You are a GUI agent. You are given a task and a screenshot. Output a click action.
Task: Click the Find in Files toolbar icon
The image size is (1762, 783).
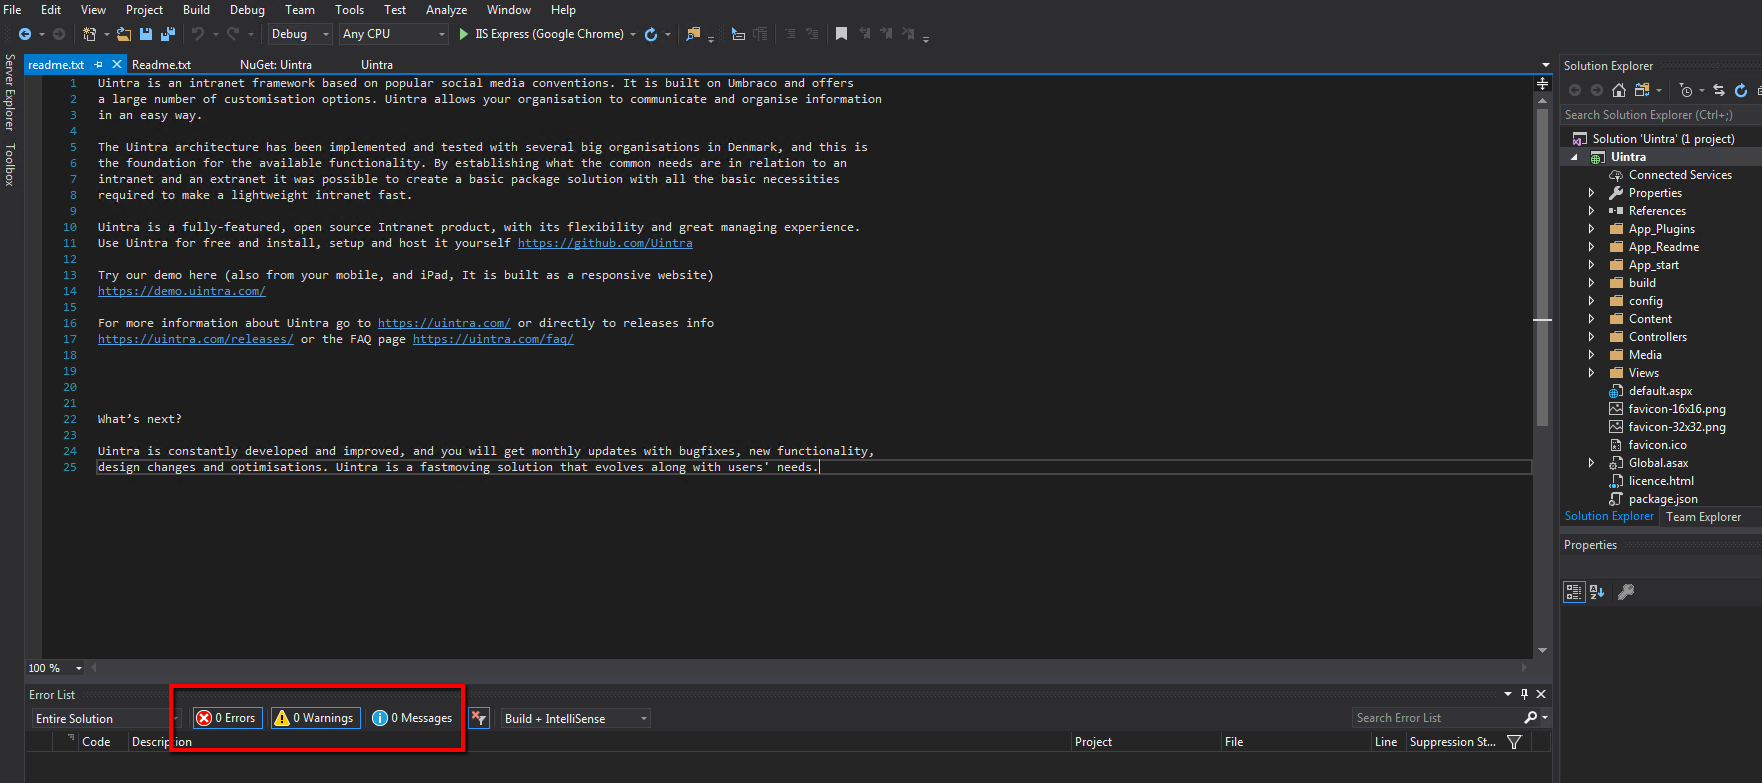693,34
